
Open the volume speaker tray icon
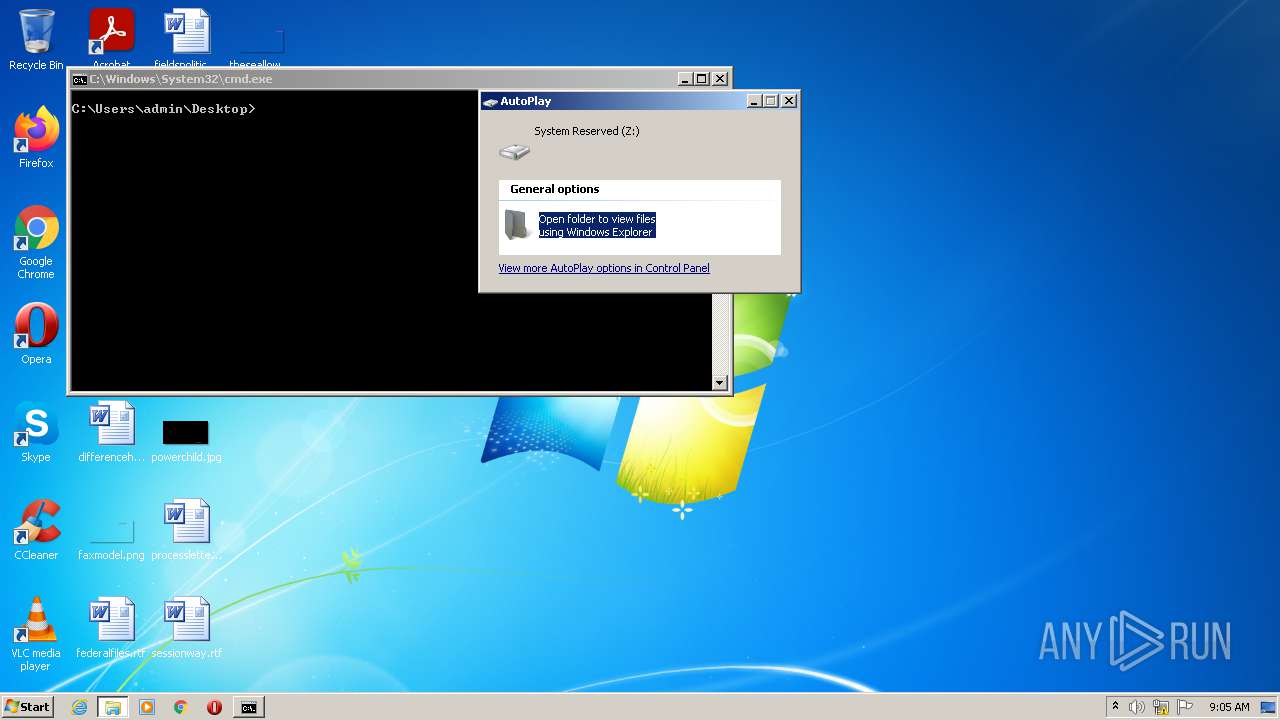coord(1137,707)
